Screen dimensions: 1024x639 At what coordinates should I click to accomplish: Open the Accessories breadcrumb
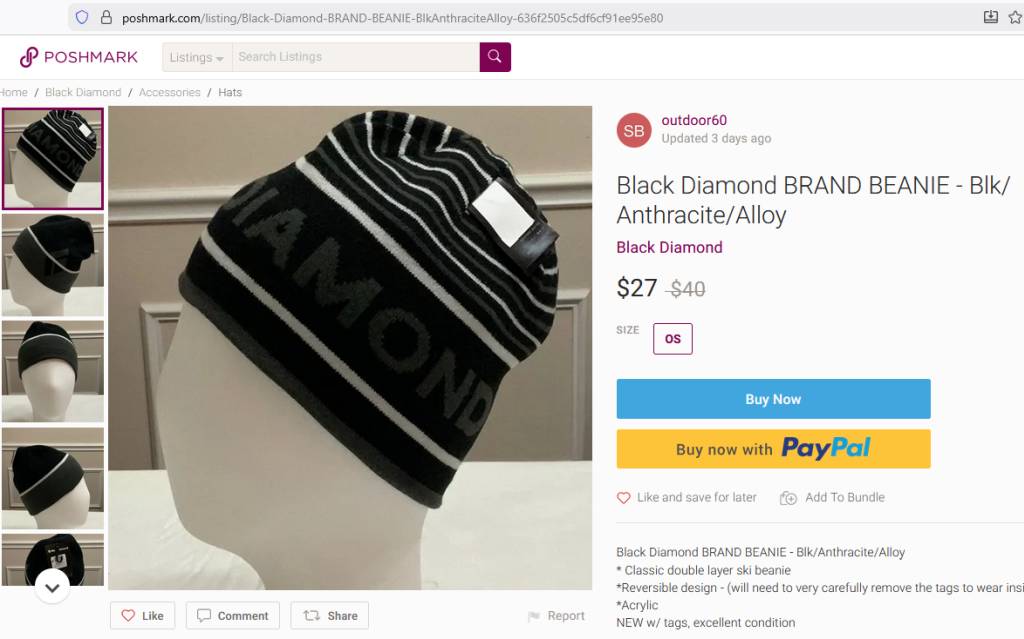(169, 92)
